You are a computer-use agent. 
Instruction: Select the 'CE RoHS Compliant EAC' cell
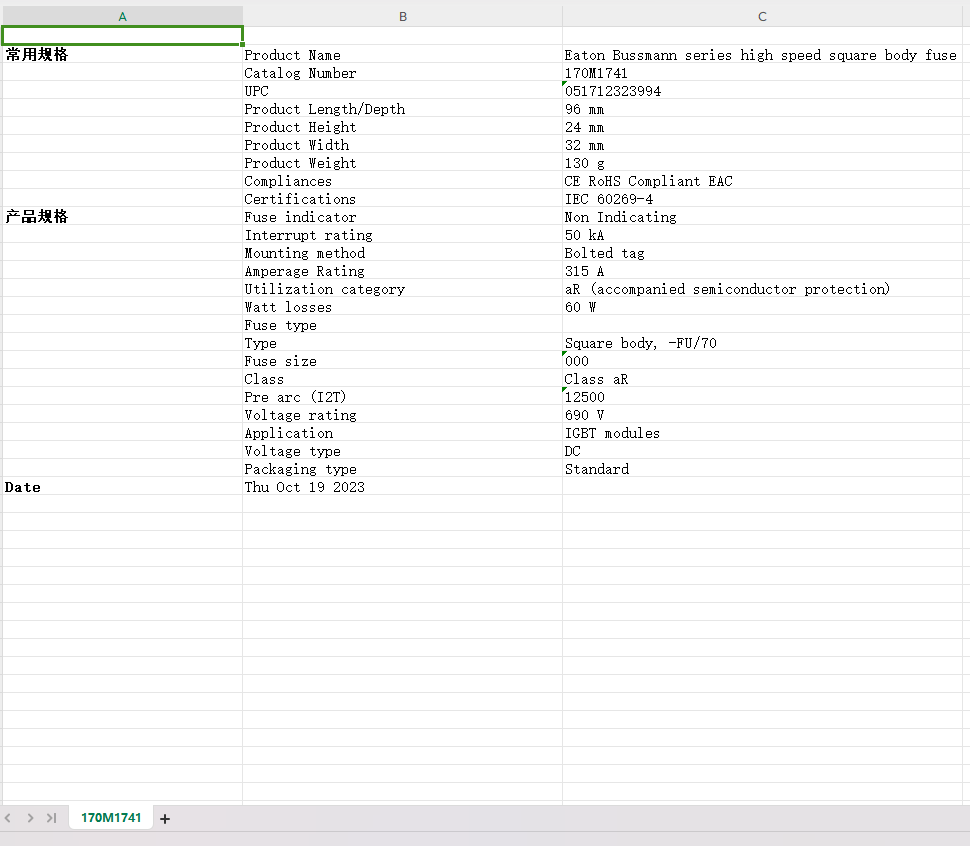pyautogui.click(x=762, y=181)
